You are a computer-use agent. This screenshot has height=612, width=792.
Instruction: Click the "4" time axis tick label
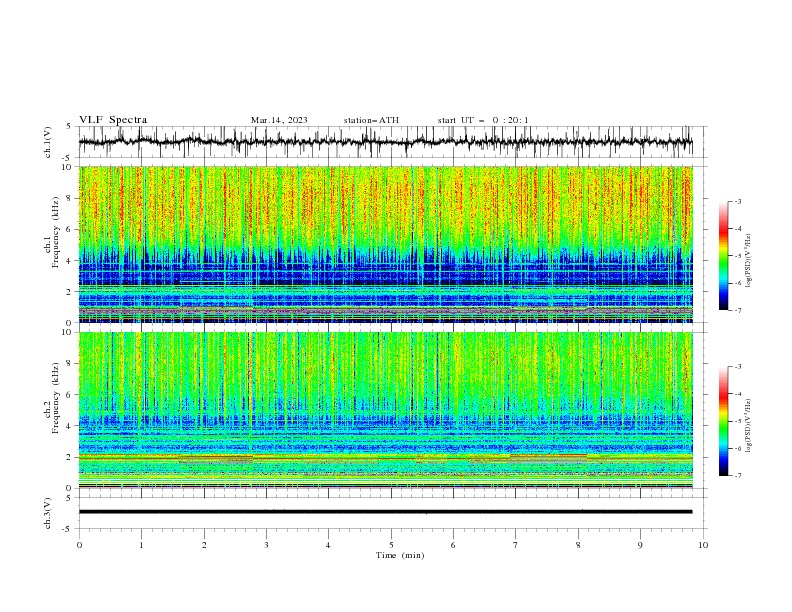pos(328,545)
